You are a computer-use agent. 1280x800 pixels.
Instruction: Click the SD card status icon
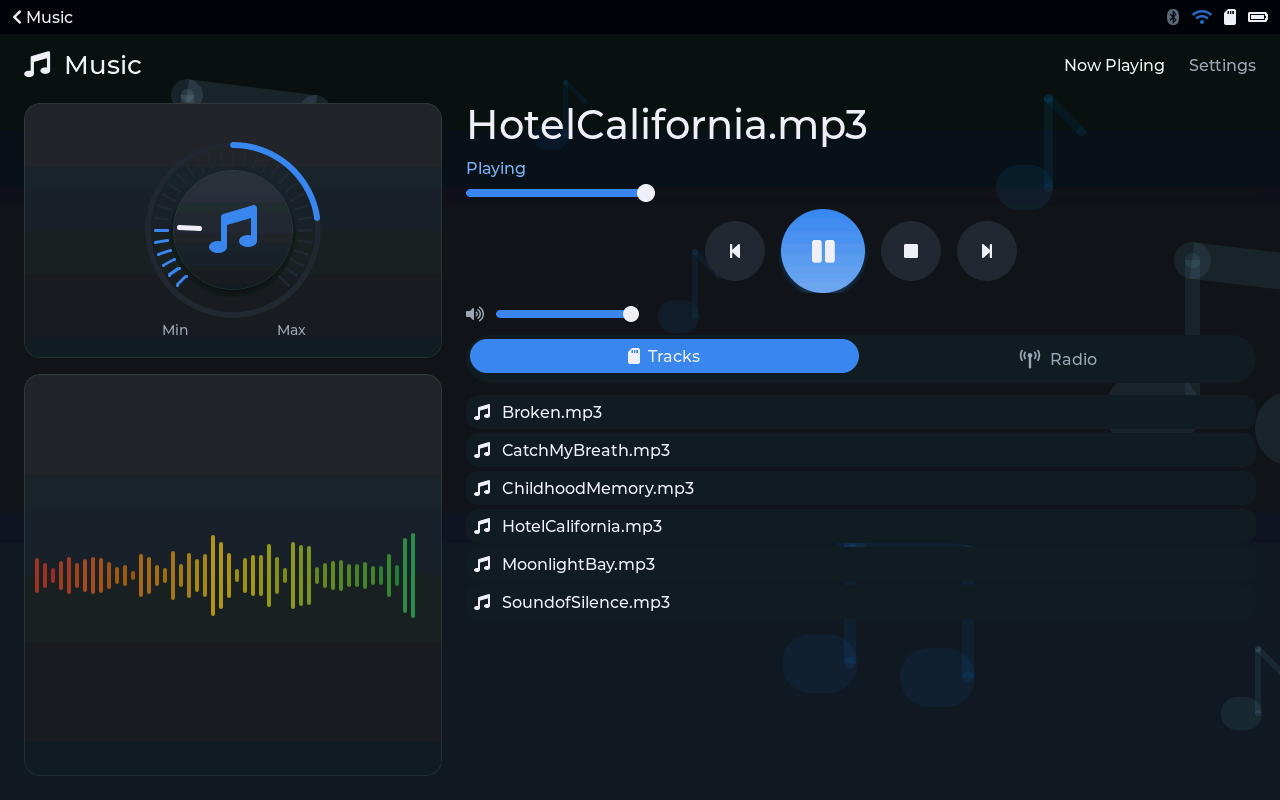(1231, 17)
